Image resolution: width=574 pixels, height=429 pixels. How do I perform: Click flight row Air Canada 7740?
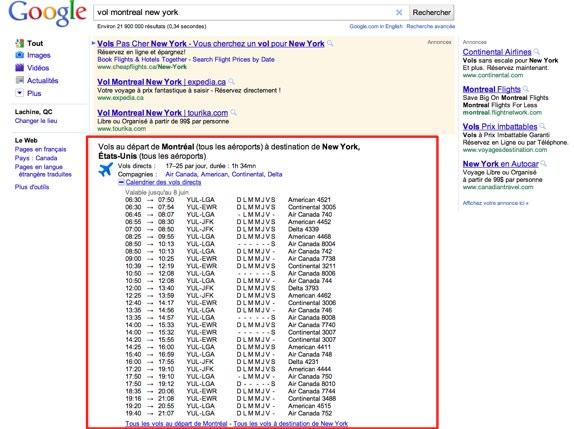coord(230,325)
